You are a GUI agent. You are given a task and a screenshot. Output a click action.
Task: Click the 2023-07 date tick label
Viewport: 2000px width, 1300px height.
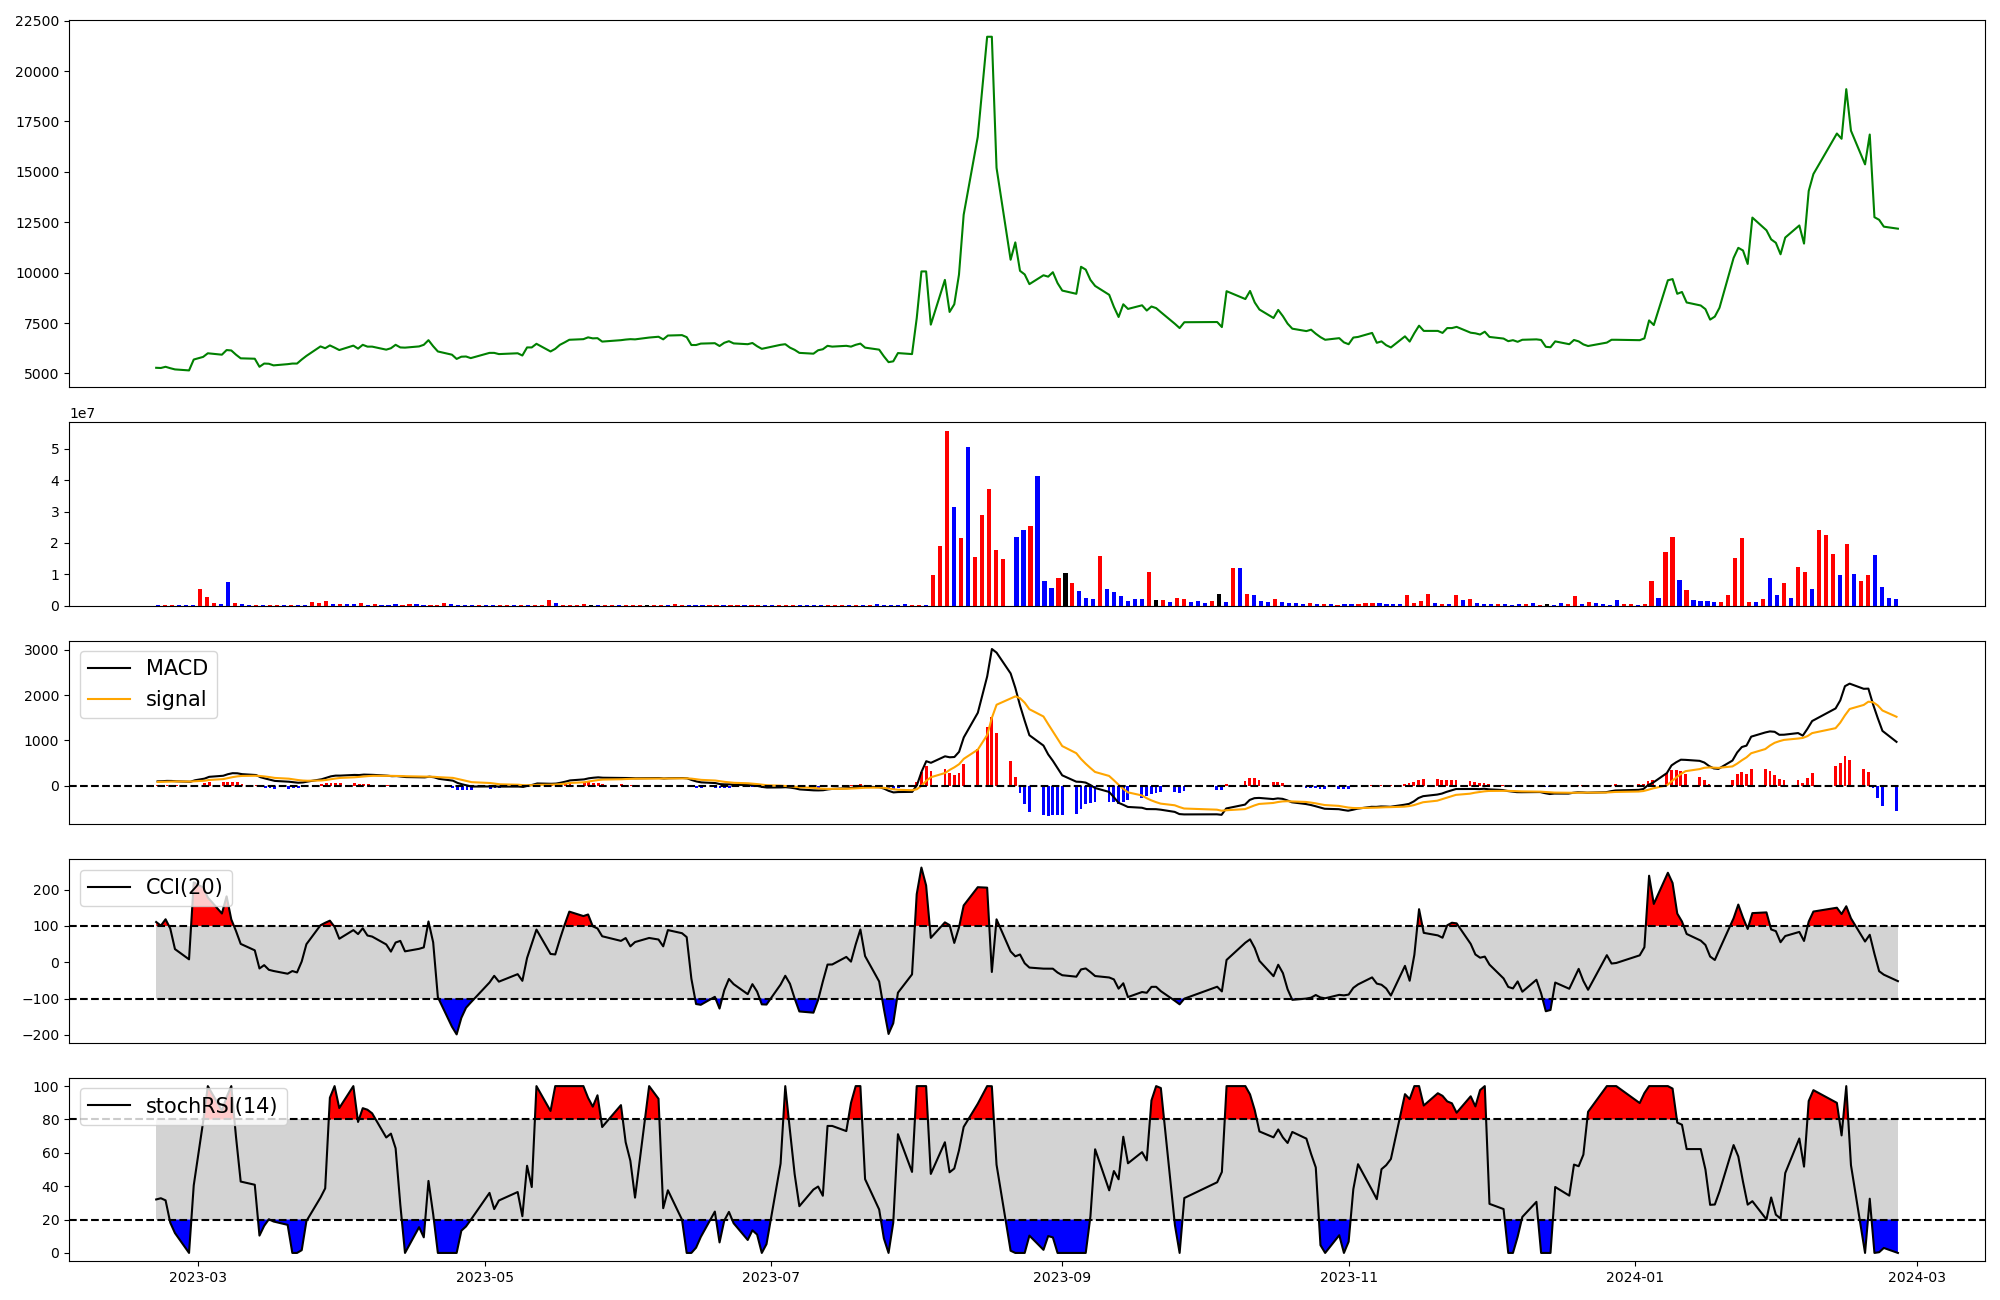point(772,1276)
